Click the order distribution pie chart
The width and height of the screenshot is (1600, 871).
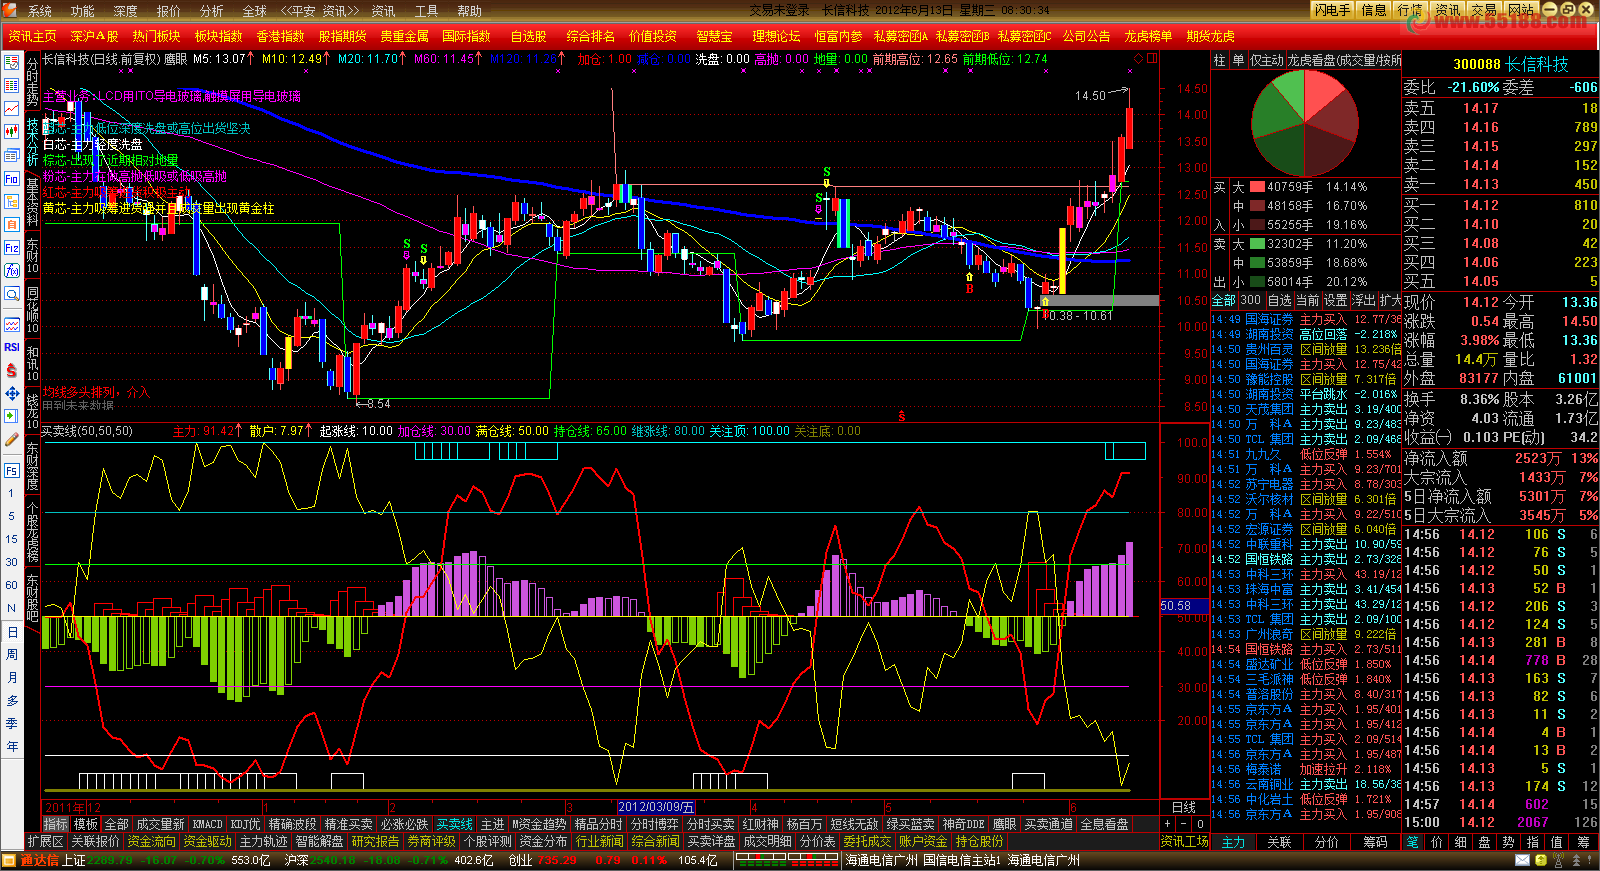[1304, 123]
